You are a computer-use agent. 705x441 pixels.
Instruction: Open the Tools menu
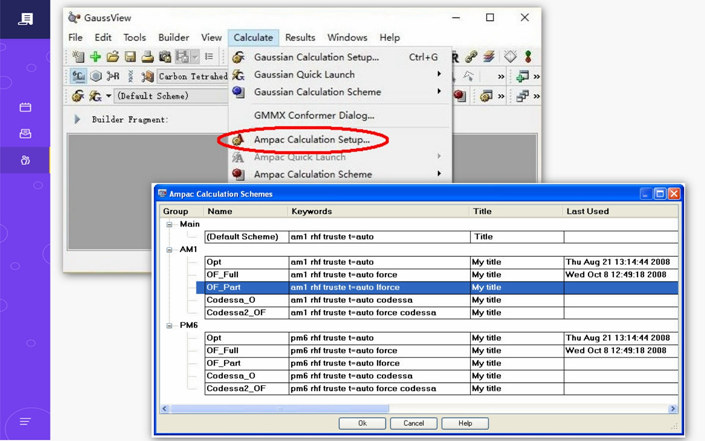tap(134, 37)
